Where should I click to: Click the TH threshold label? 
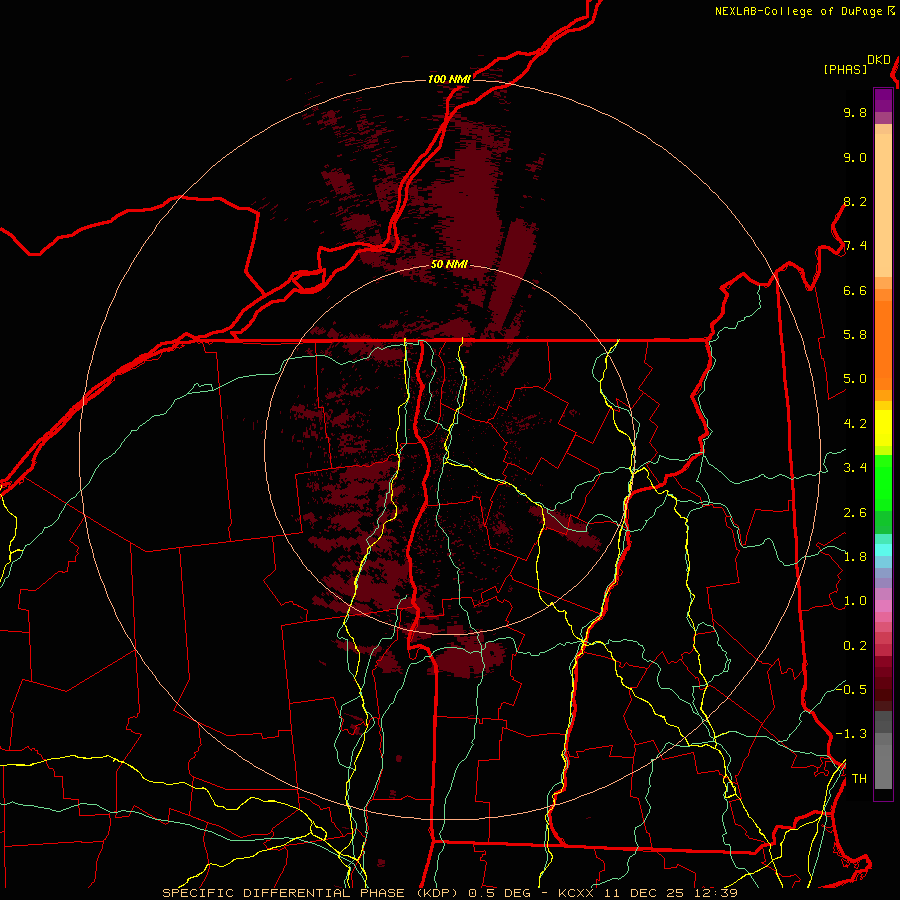click(859, 779)
